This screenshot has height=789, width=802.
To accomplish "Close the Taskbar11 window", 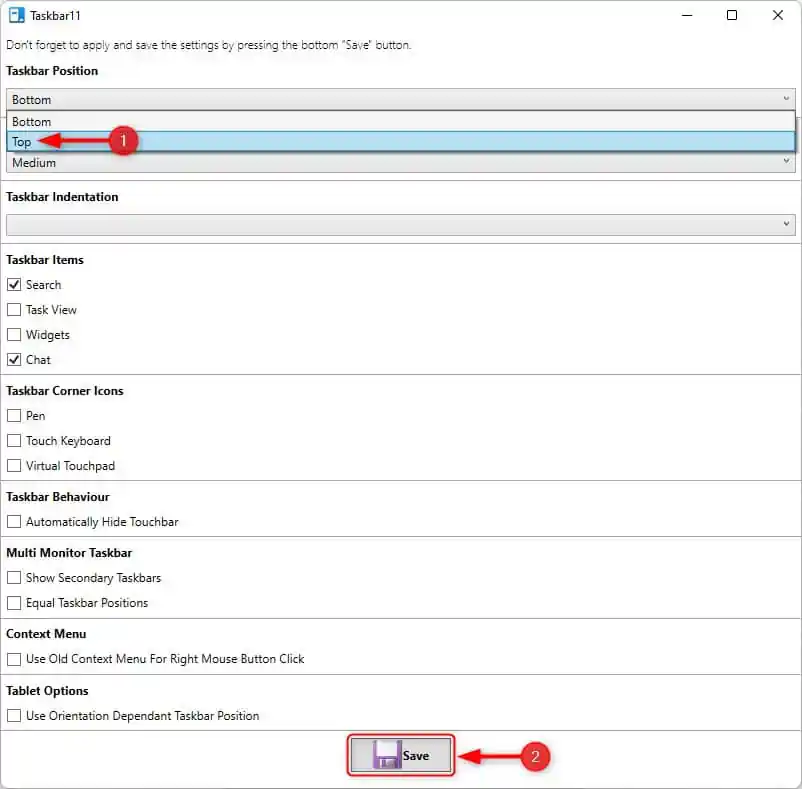I will click(x=777, y=15).
